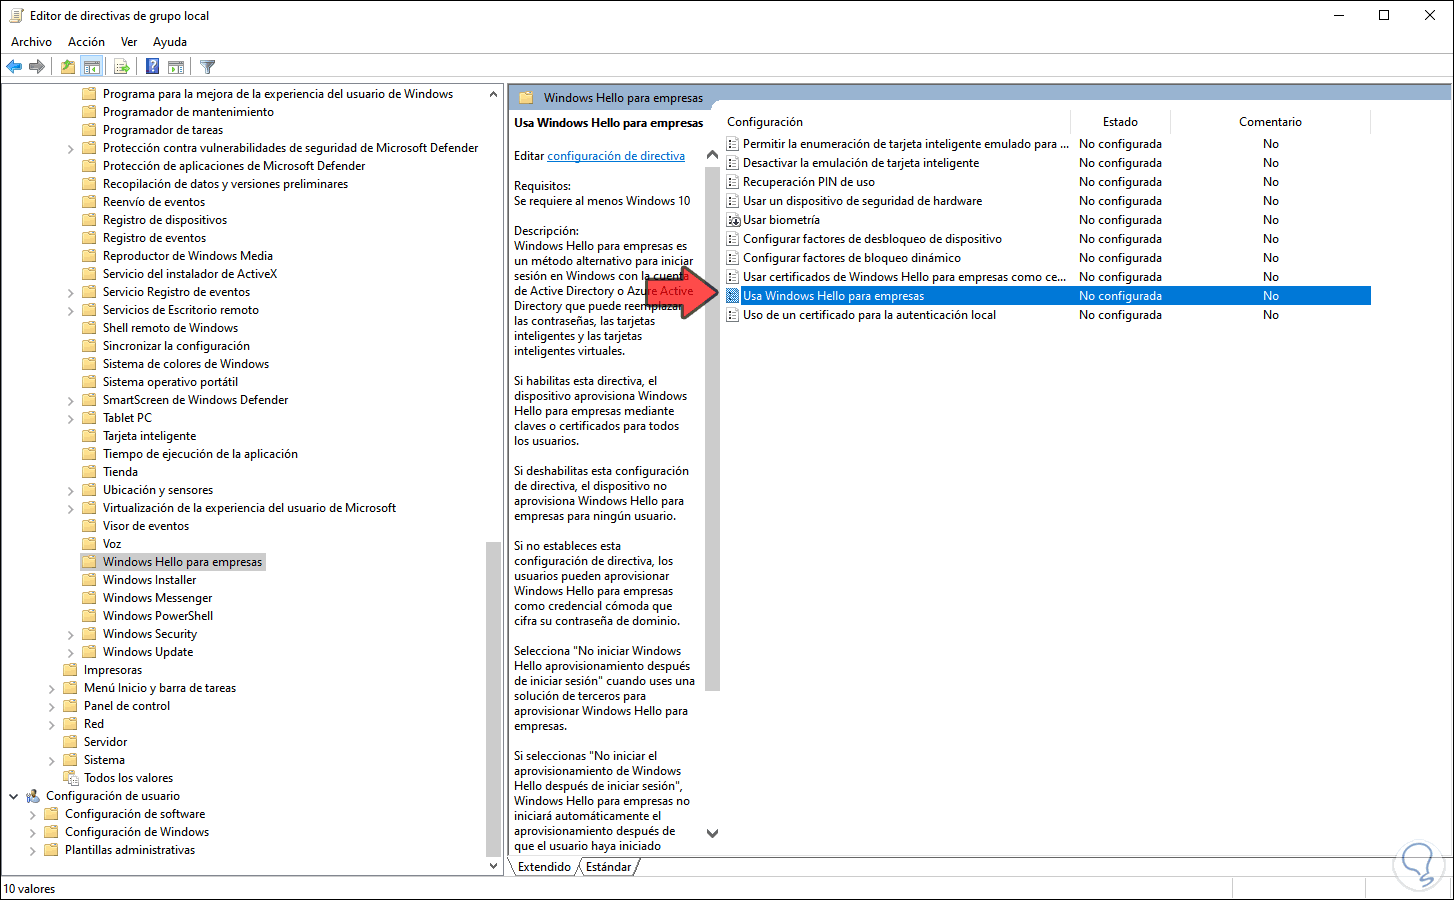This screenshot has height=900, width=1454.
Task: Open Help via the blue question mark icon
Action: 152,67
